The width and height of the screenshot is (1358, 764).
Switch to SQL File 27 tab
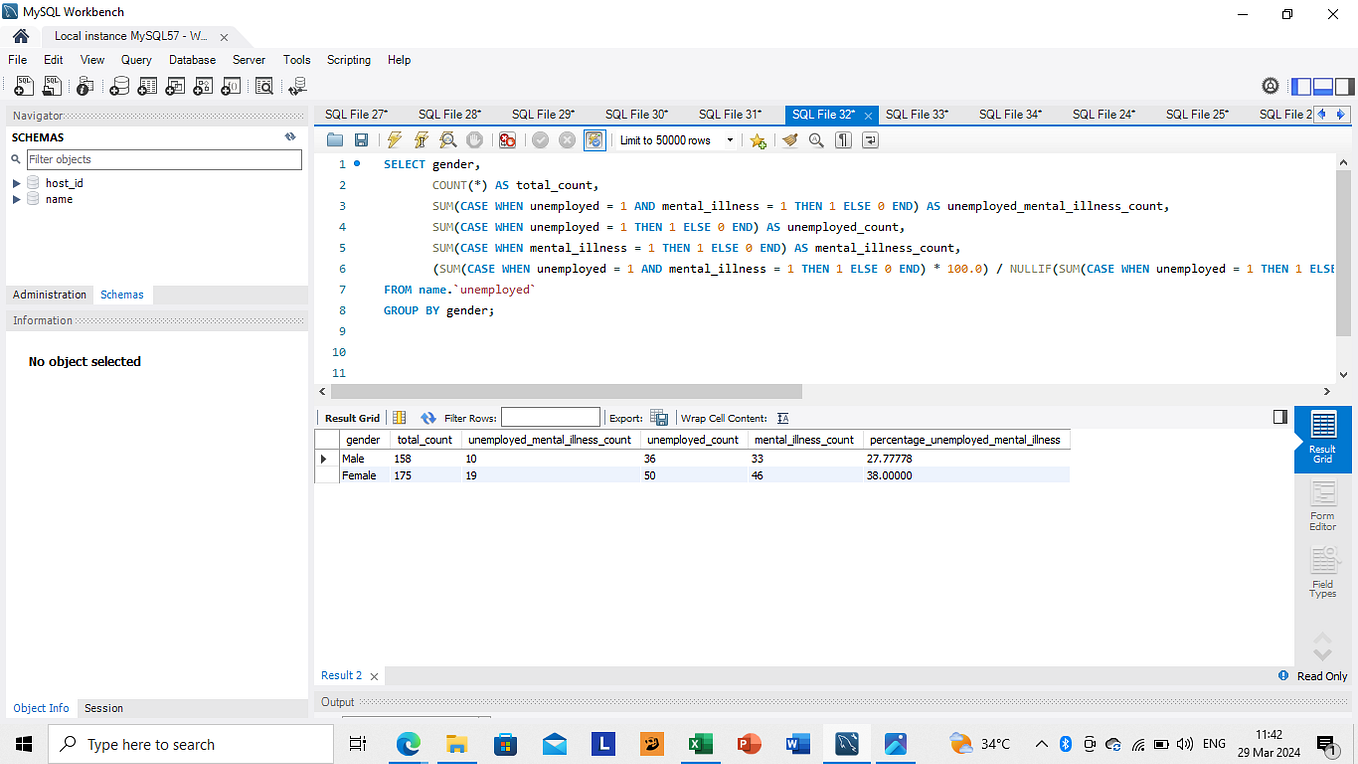[x=356, y=114]
